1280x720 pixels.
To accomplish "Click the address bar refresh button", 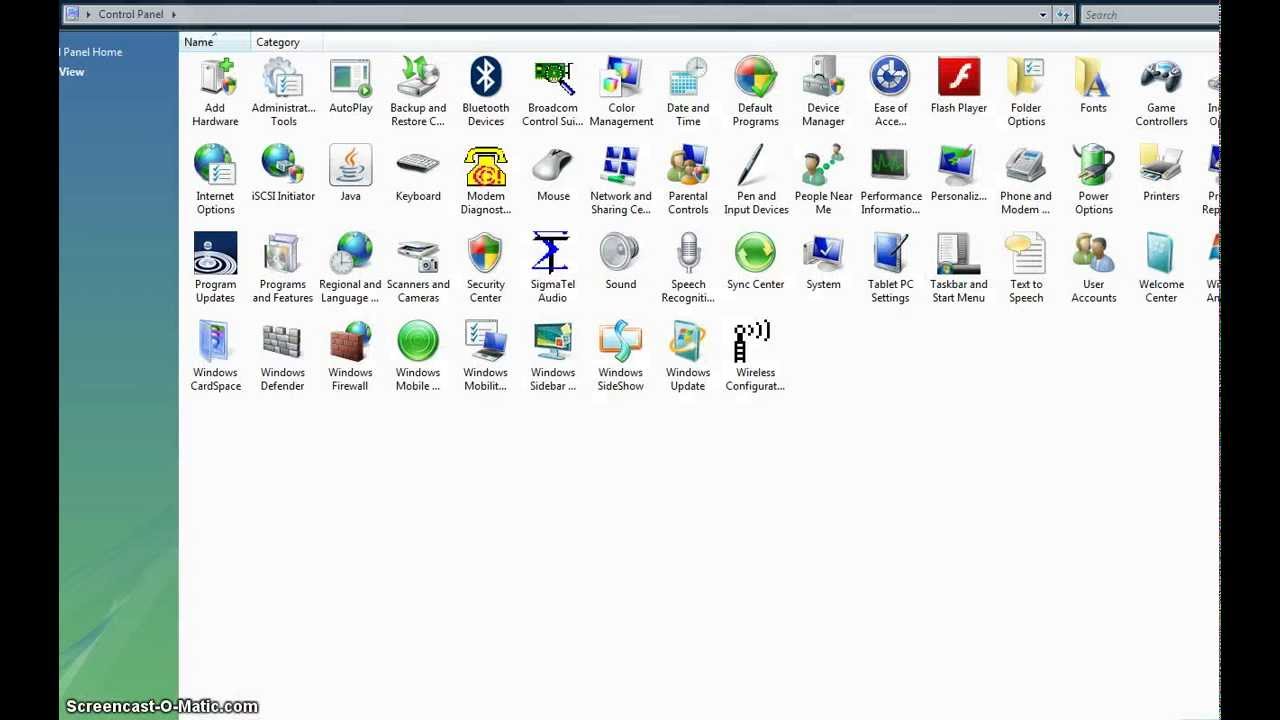I will click(1063, 15).
